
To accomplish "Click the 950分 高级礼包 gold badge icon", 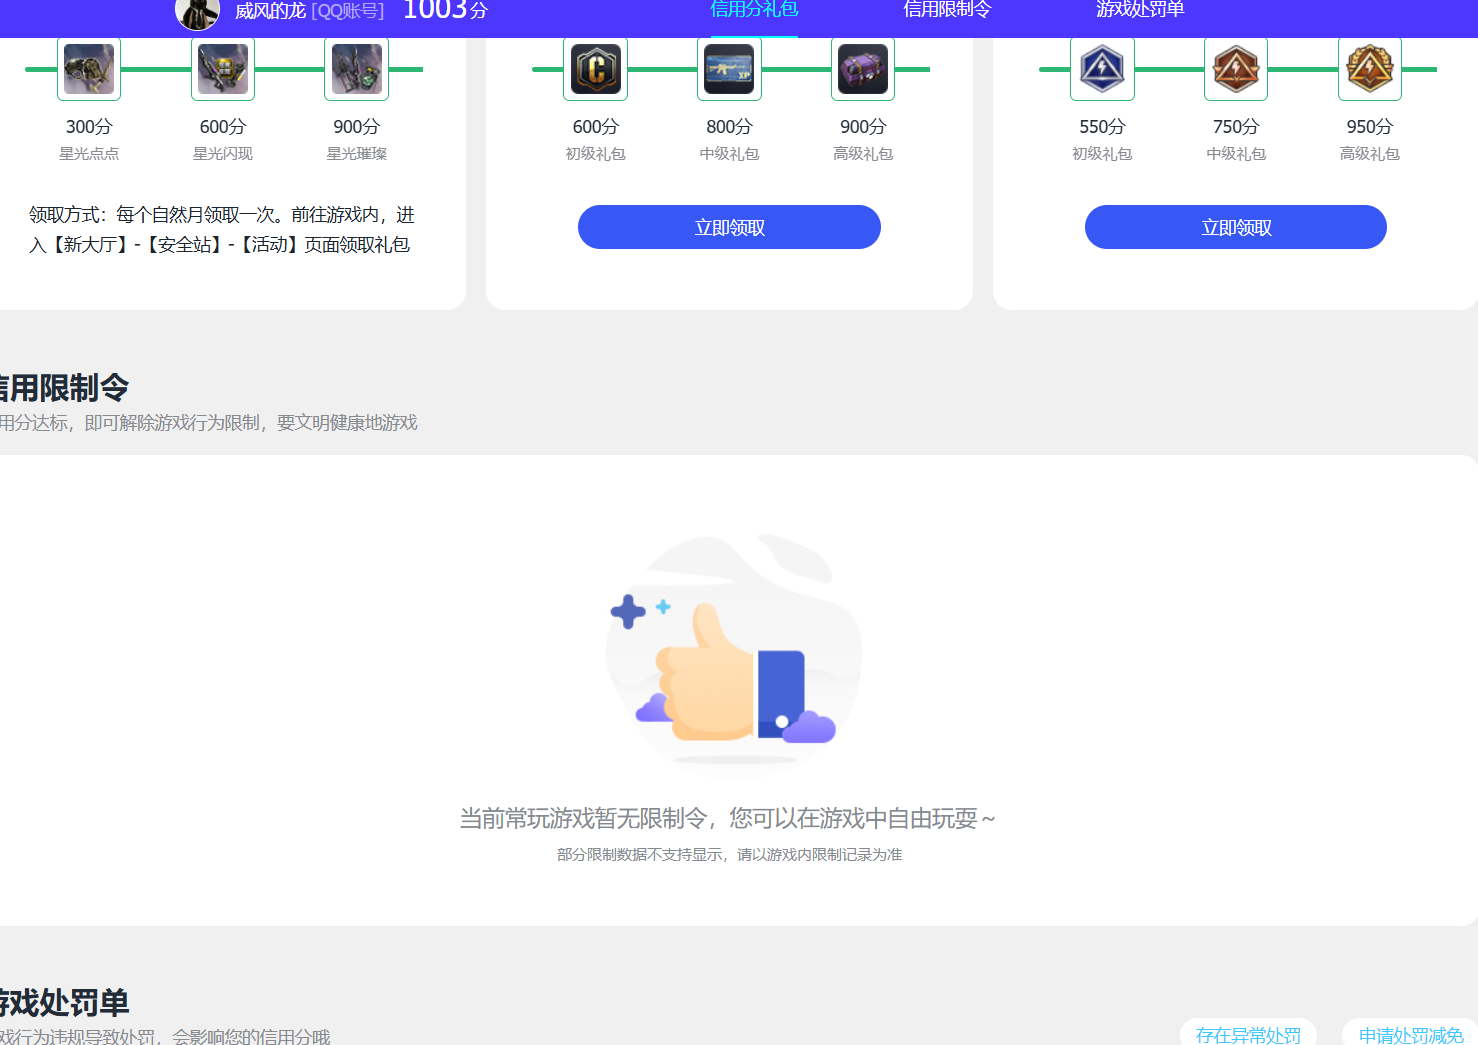I will [x=1370, y=69].
